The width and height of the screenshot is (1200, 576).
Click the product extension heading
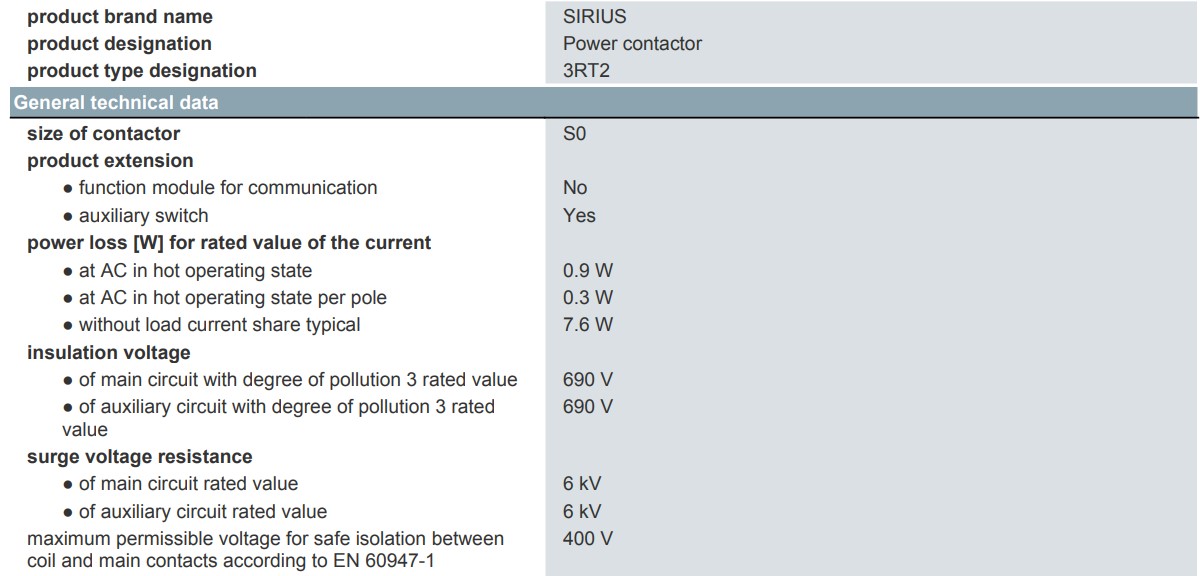pos(110,161)
